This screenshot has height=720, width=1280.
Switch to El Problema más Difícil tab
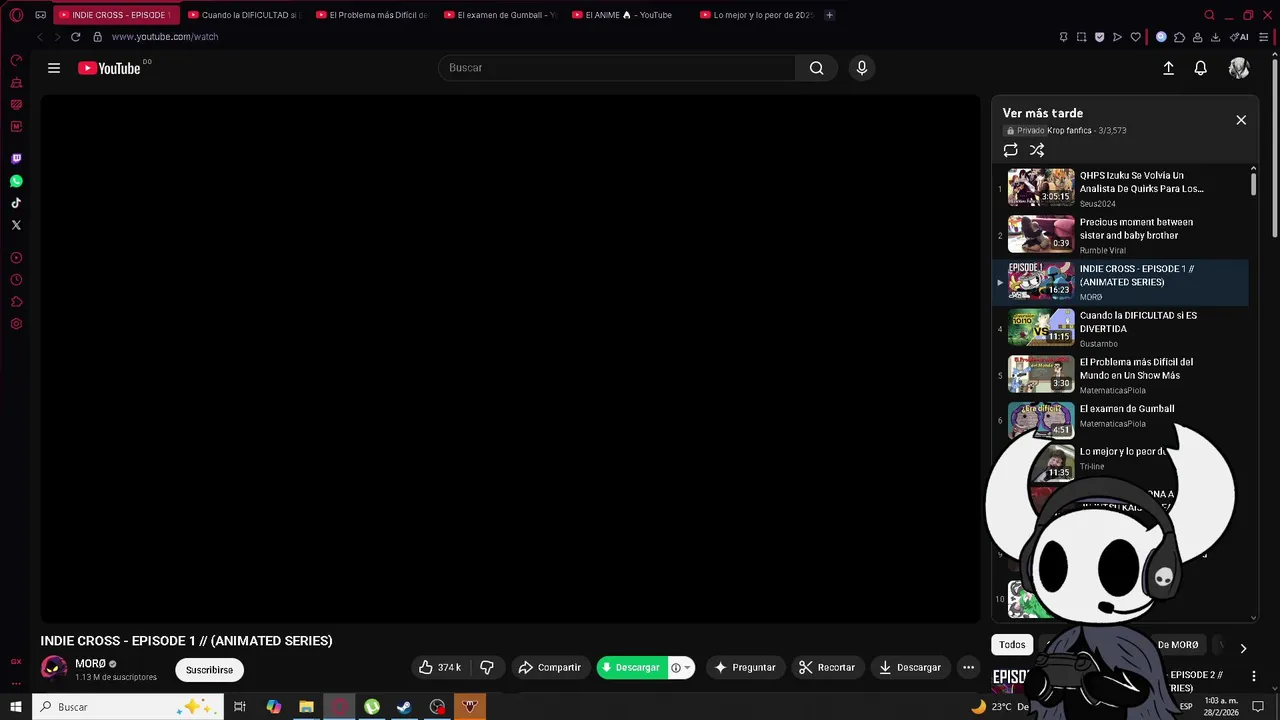click(x=372, y=15)
